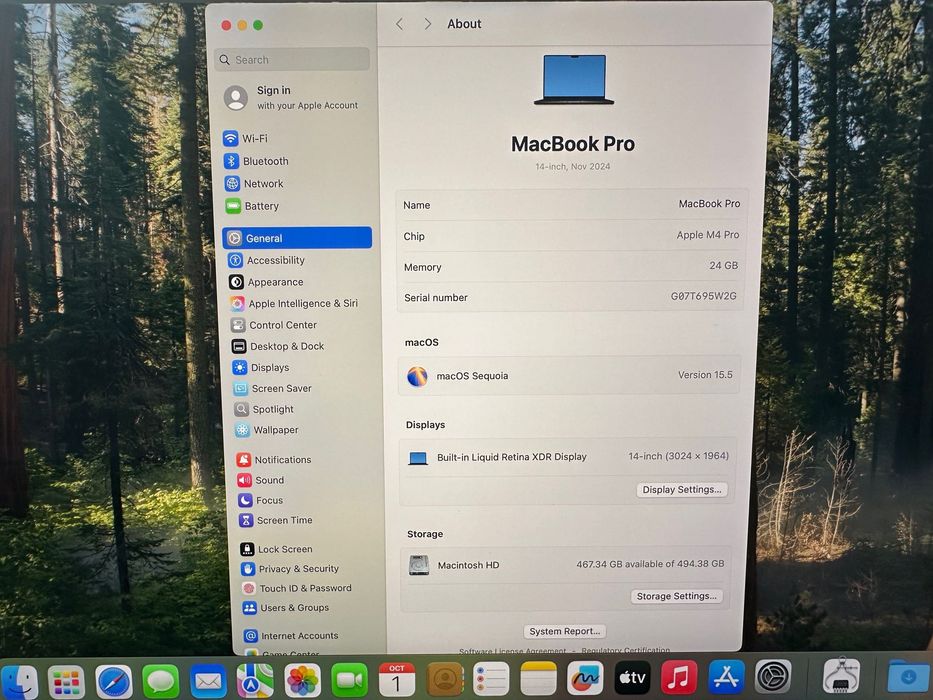Open Calendar from the Dock

[396, 679]
